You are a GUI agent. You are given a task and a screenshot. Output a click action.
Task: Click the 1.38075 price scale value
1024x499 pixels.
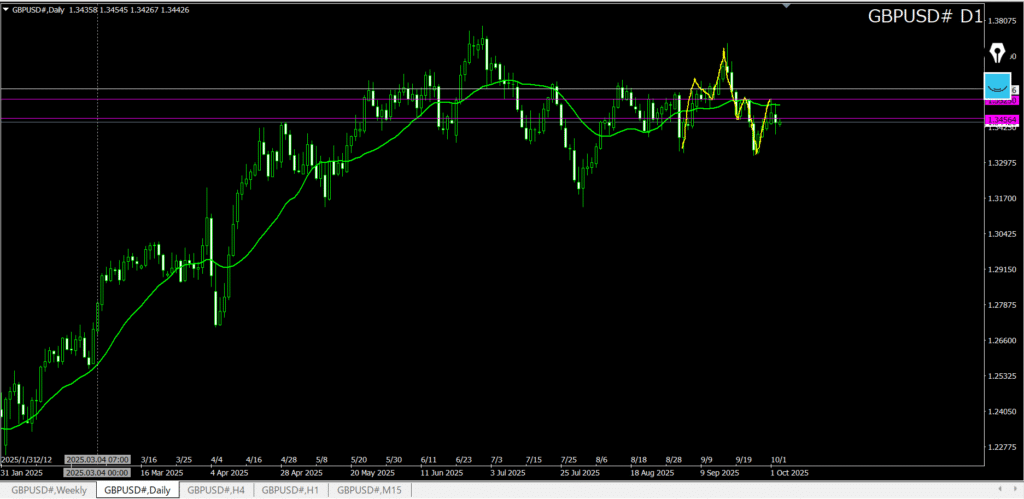1001,20
